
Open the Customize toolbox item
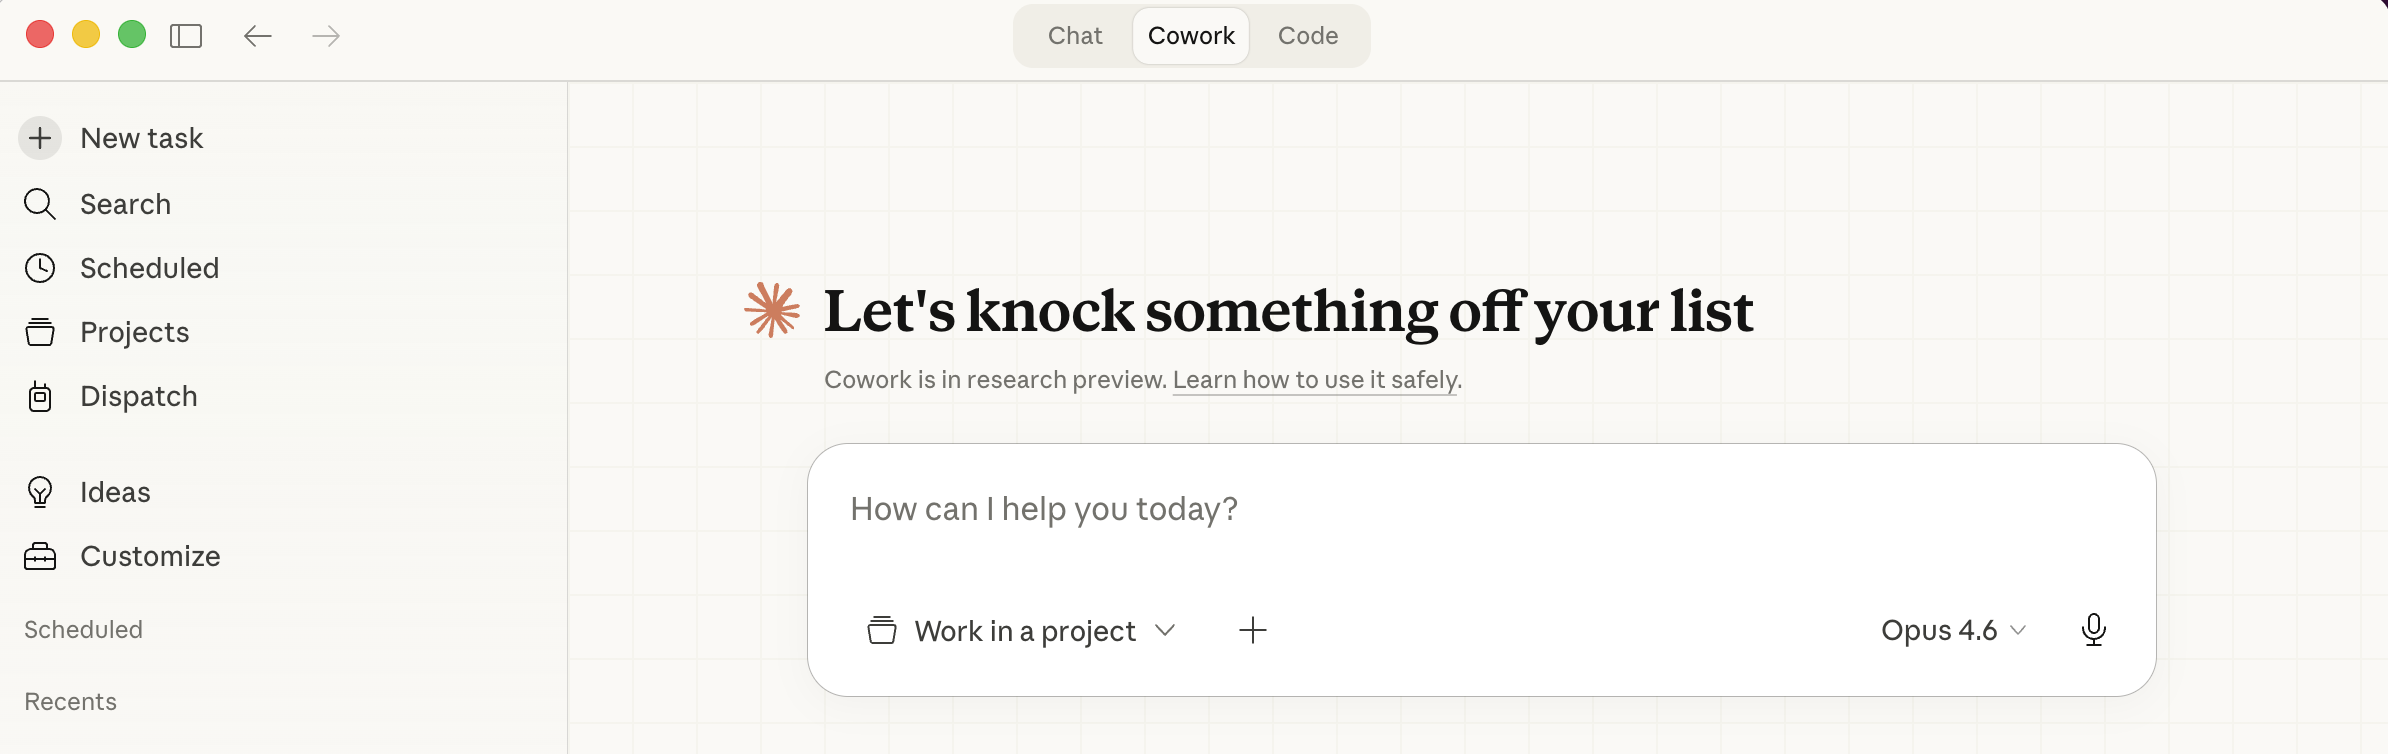coord(40,556)
